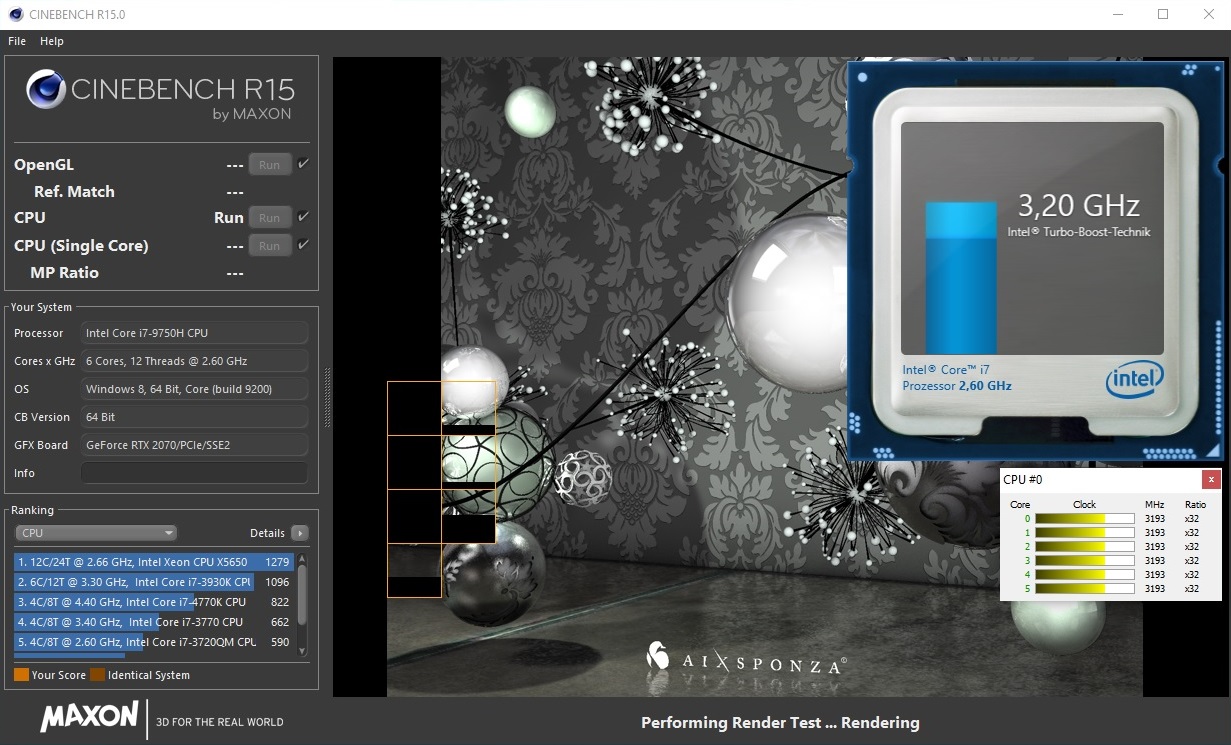
Task: Select ranking entry Intel Core i7-3930K
Action: click(x=154, y=582)
